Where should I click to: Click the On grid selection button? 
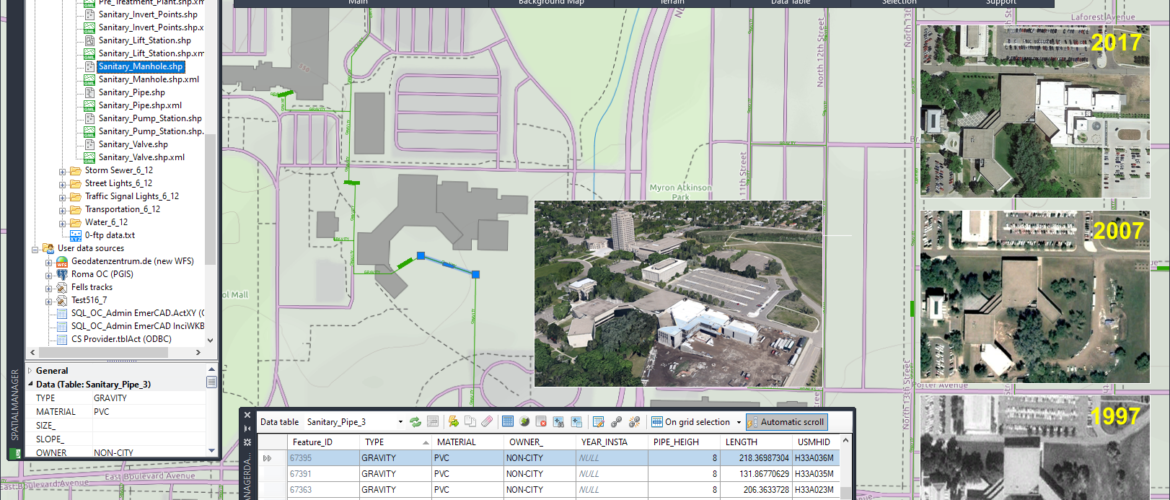[x=689, y=422]
